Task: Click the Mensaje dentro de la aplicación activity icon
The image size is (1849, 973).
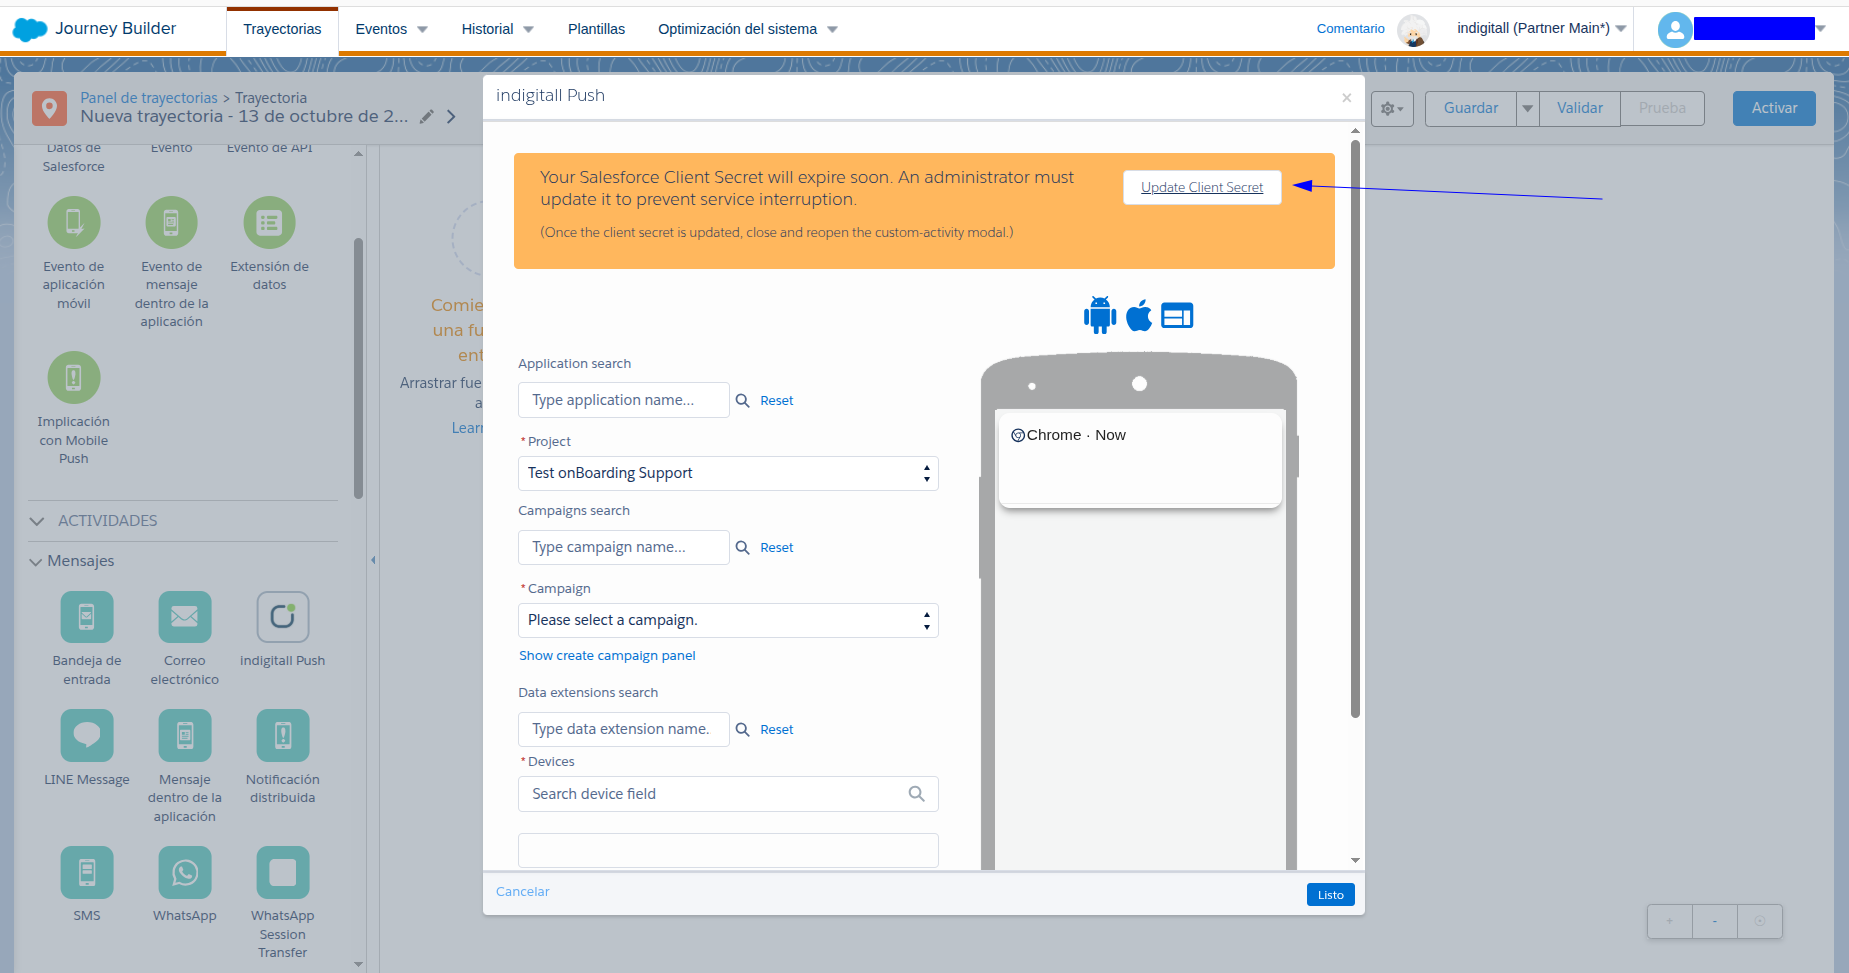Action: click(x=185, y=735)
